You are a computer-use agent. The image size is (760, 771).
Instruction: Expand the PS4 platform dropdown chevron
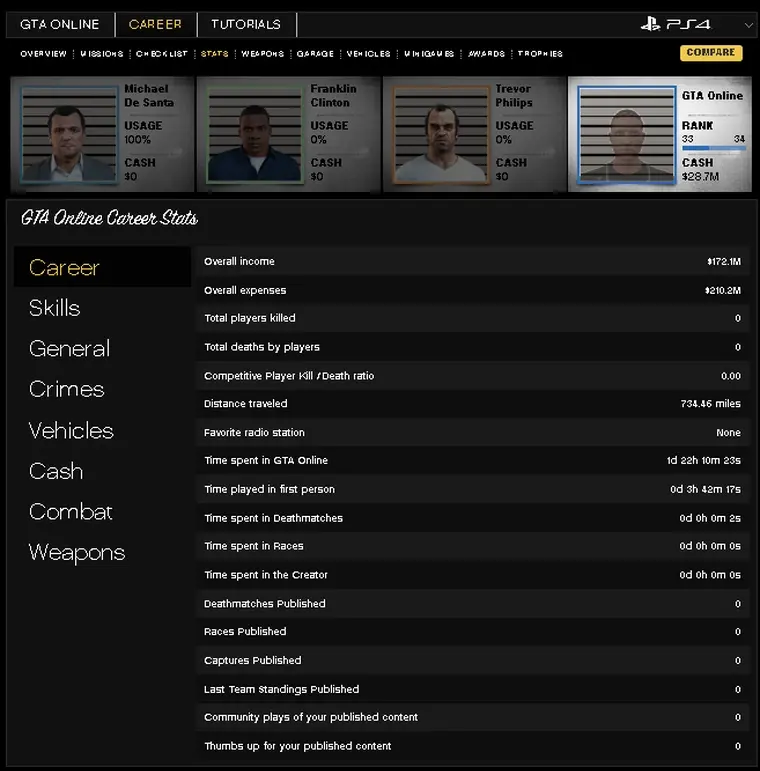click(749, 25)
